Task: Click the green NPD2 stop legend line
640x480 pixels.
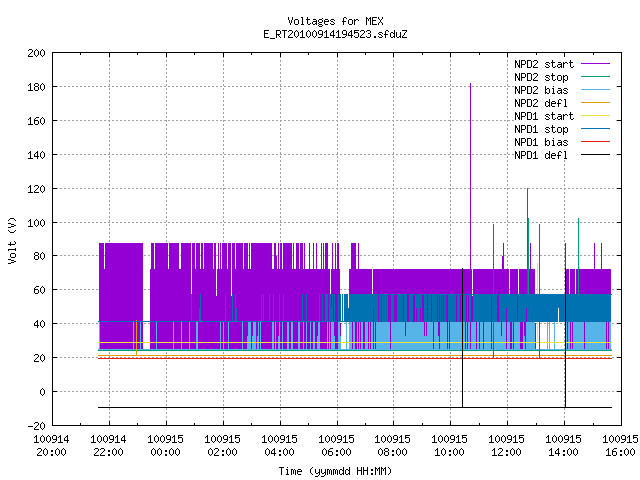Action: [596, 77]
